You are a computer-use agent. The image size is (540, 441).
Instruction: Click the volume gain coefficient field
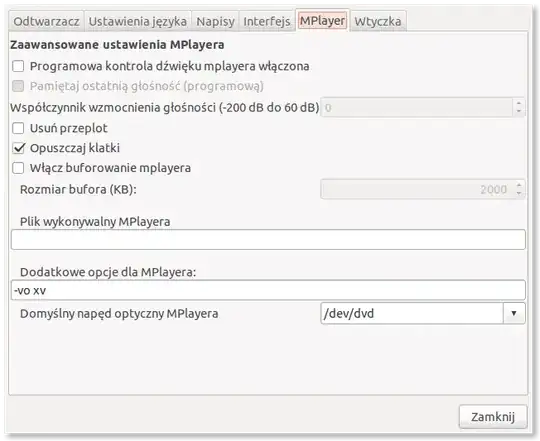coord(417,108)
